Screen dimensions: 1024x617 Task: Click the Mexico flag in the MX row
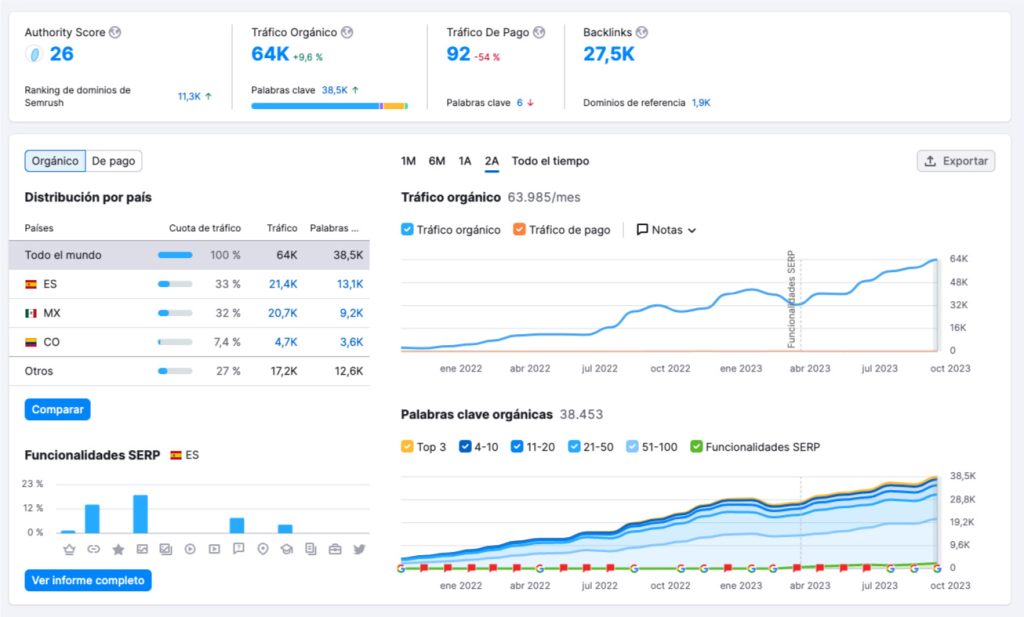[31, 313]
